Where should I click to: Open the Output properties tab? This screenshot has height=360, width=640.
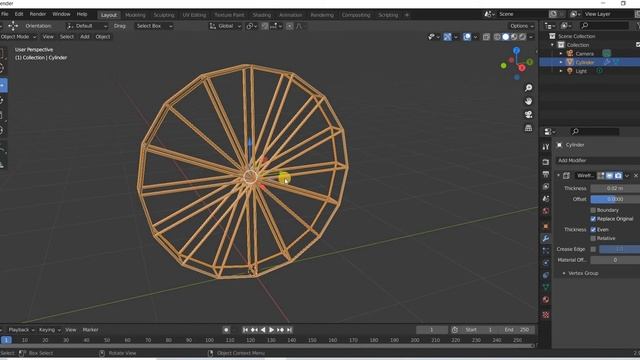pyautogui.click(x=546, y=174)
